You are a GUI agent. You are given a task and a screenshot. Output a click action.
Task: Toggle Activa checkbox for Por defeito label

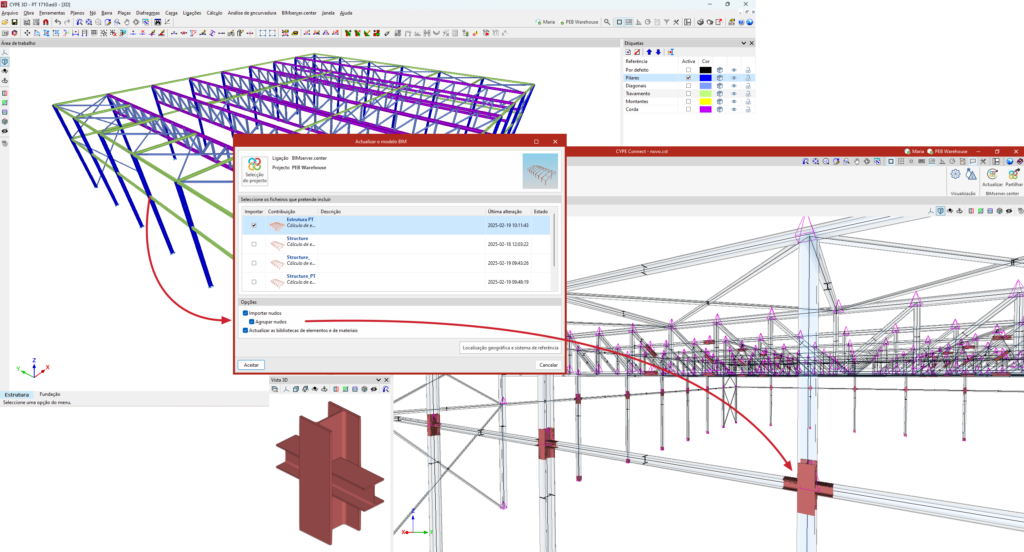[688, 70]
